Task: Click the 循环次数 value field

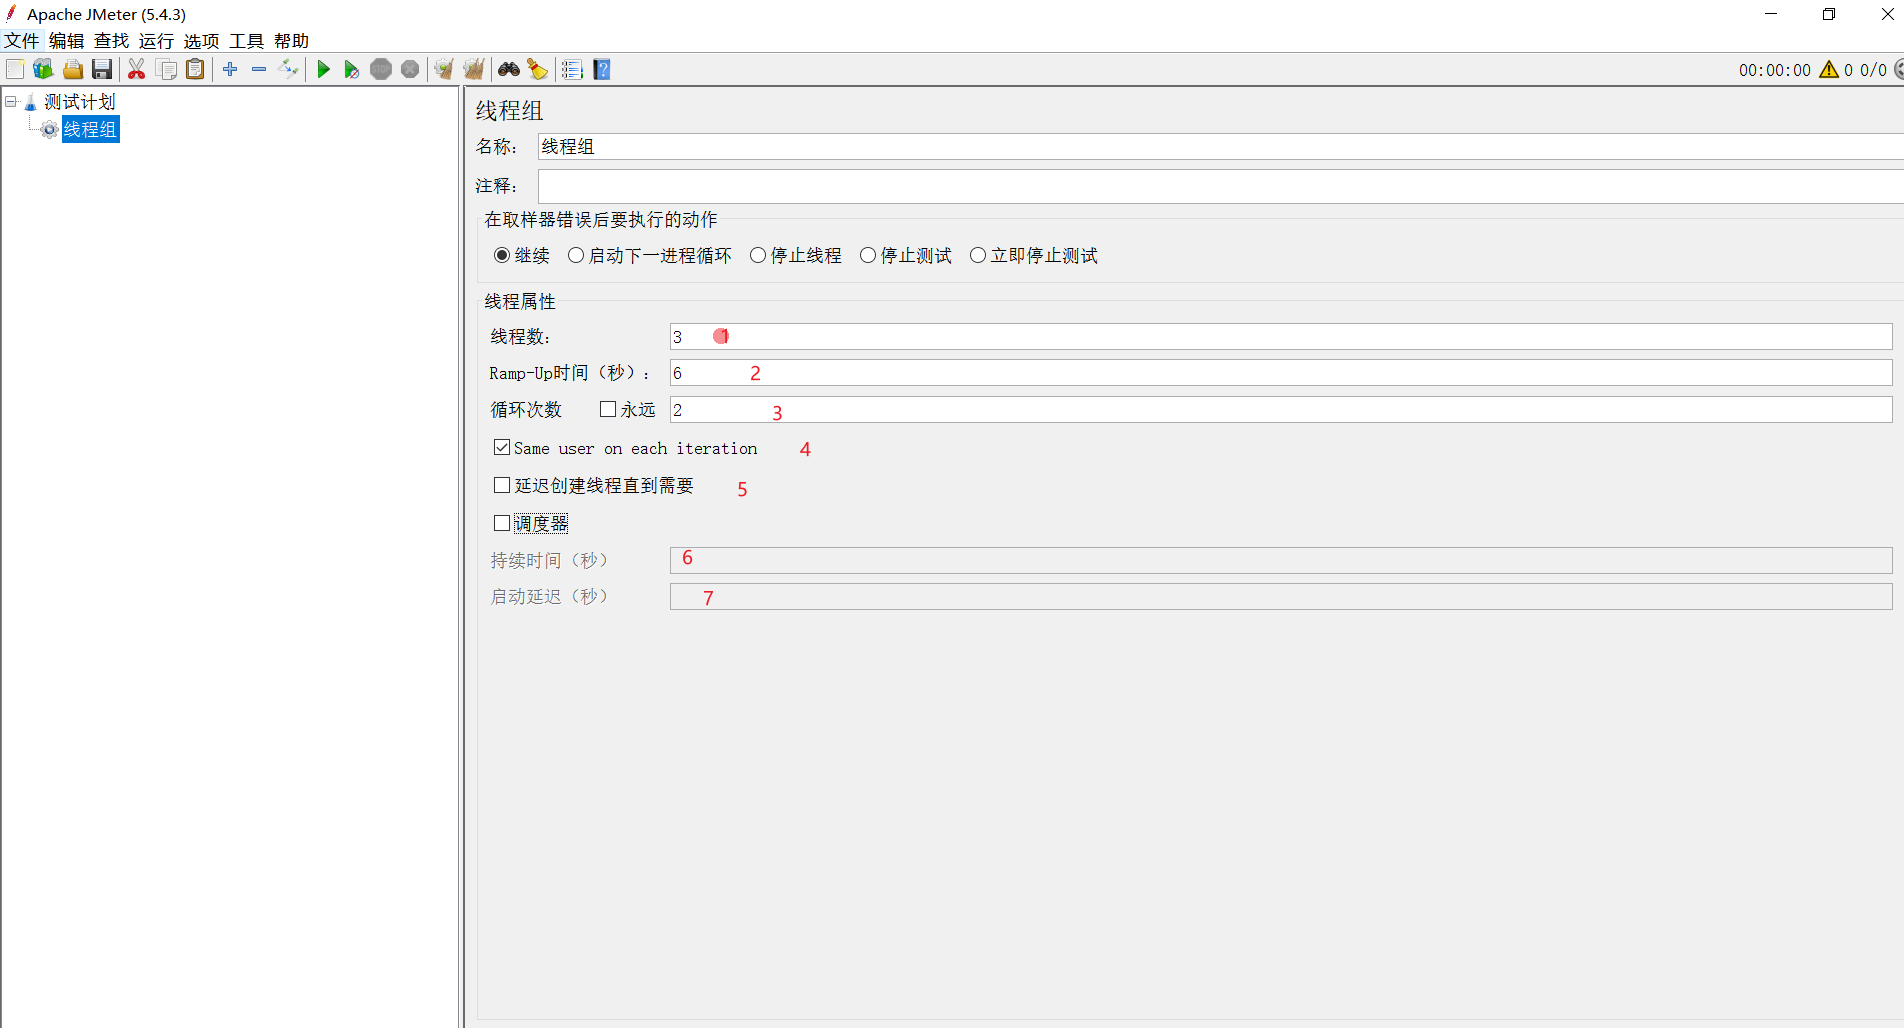Action: coord(1281,410)
